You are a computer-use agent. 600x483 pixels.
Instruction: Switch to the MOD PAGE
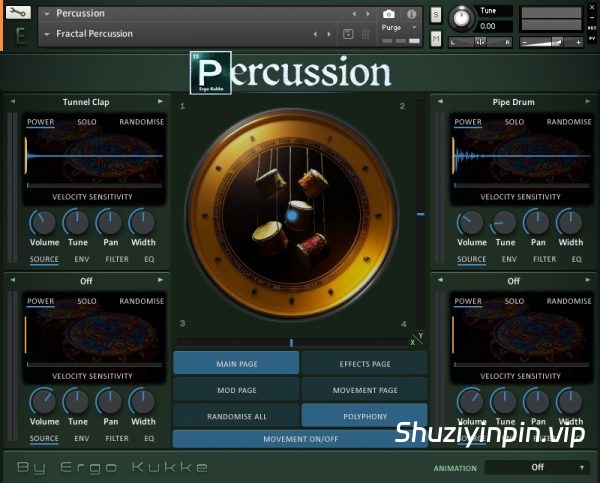(x=236, y=390)
